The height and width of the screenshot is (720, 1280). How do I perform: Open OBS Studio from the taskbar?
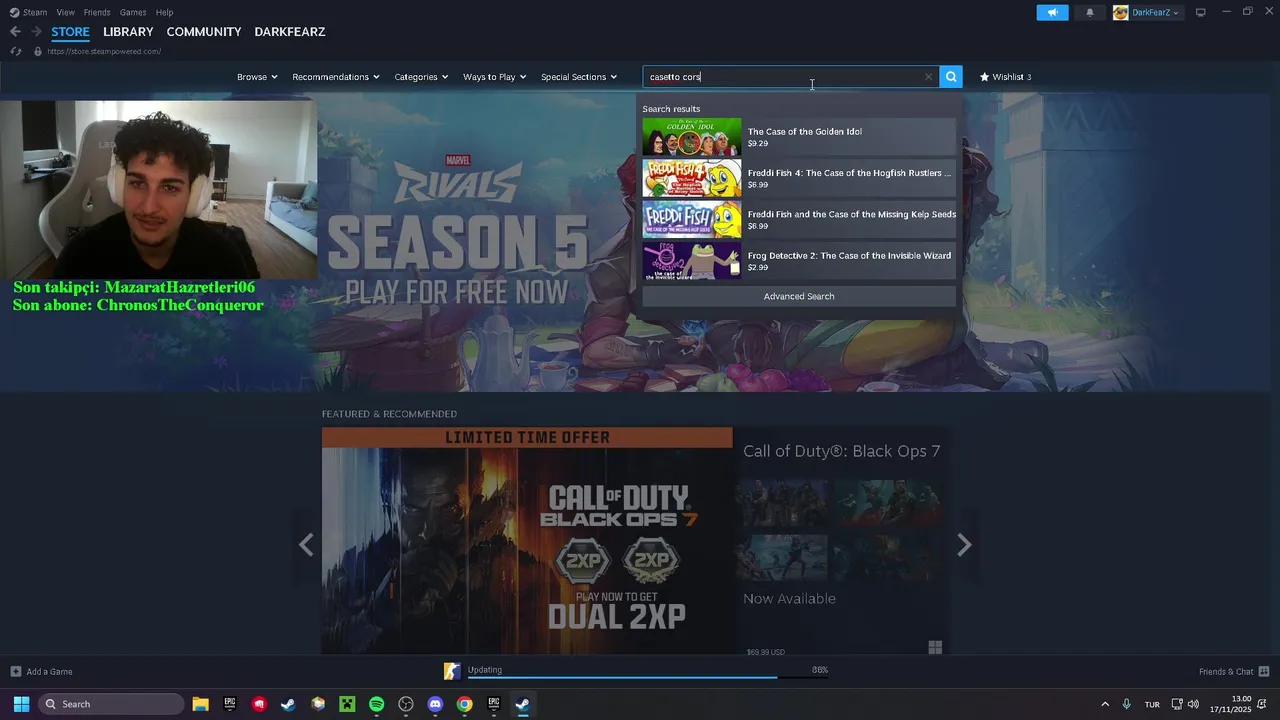[x=405, y=704]
